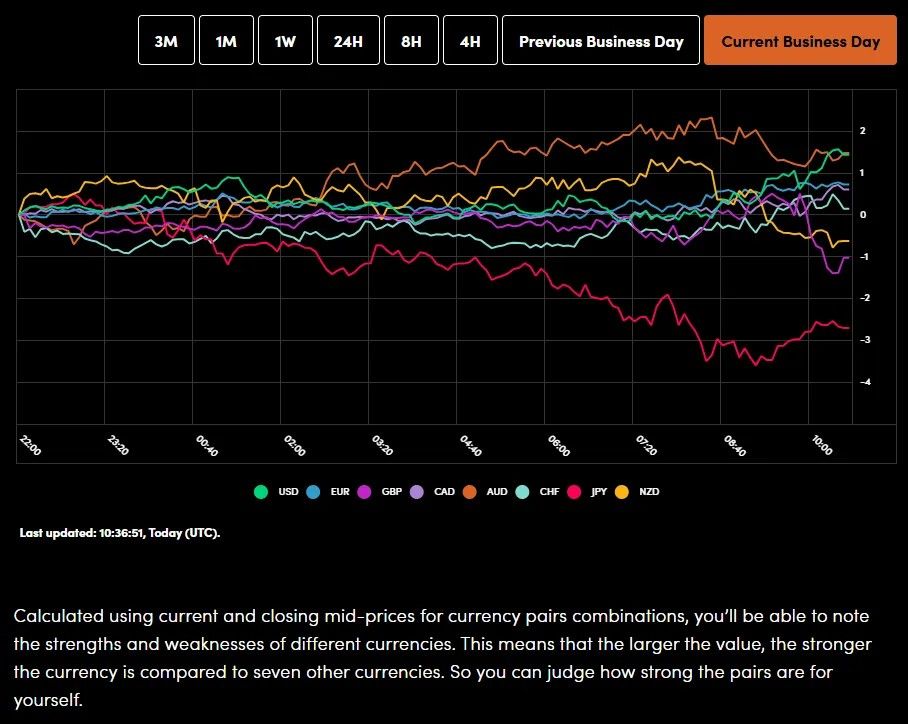This screenshot has height=724, width=908.
Task: Click the purple CAD legend dot
Action: [416, 491]
